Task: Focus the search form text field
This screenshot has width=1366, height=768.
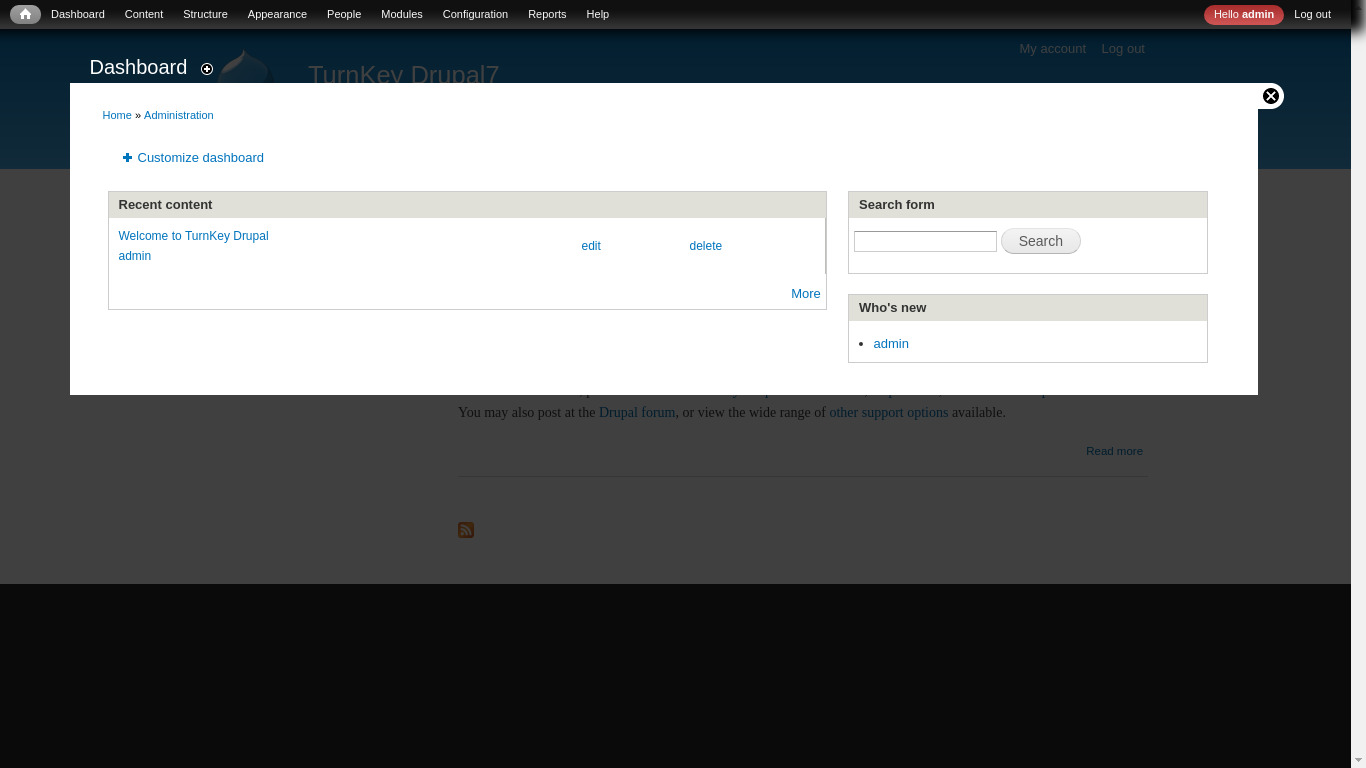Action: [x=925, y=241]
